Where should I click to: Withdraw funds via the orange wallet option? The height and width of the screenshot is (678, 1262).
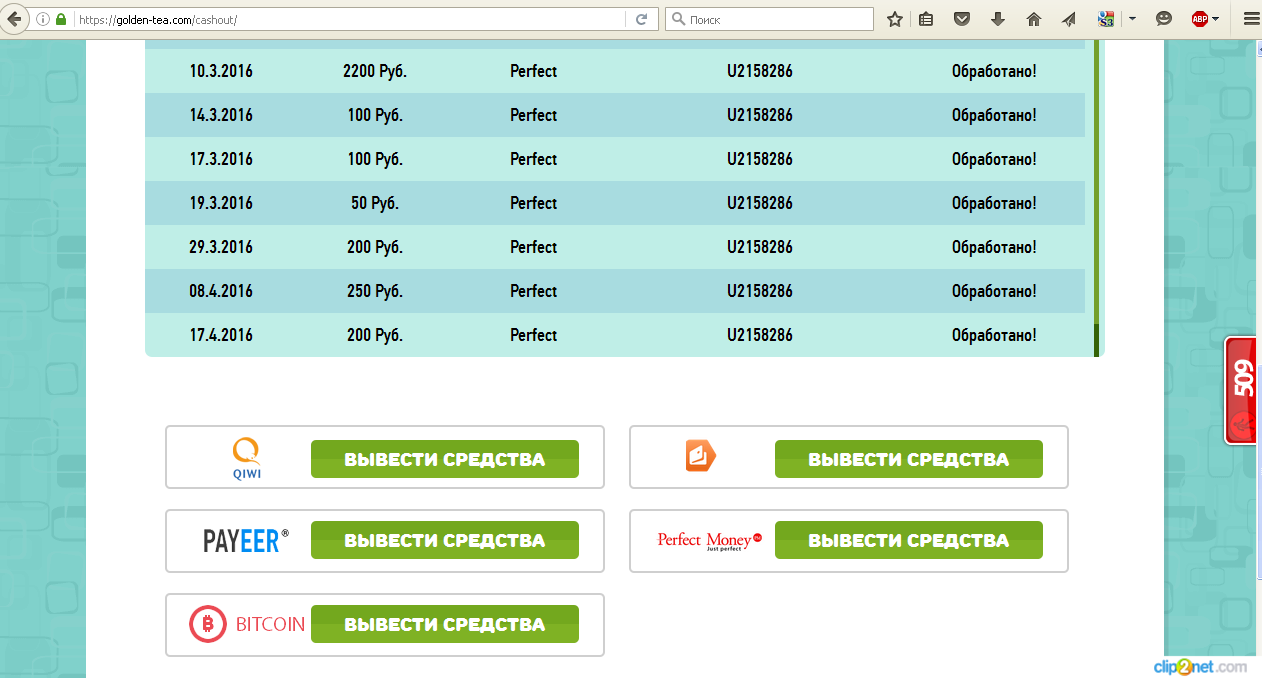[909, 459]
